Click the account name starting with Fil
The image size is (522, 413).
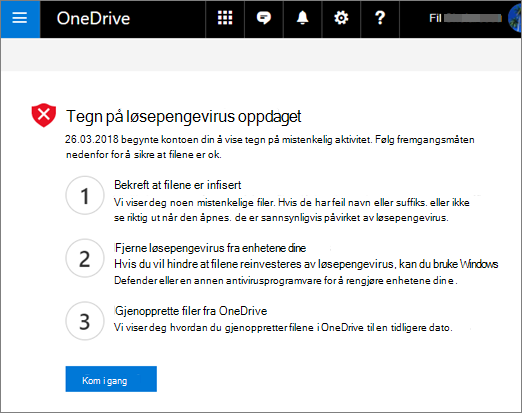(465, 18)
